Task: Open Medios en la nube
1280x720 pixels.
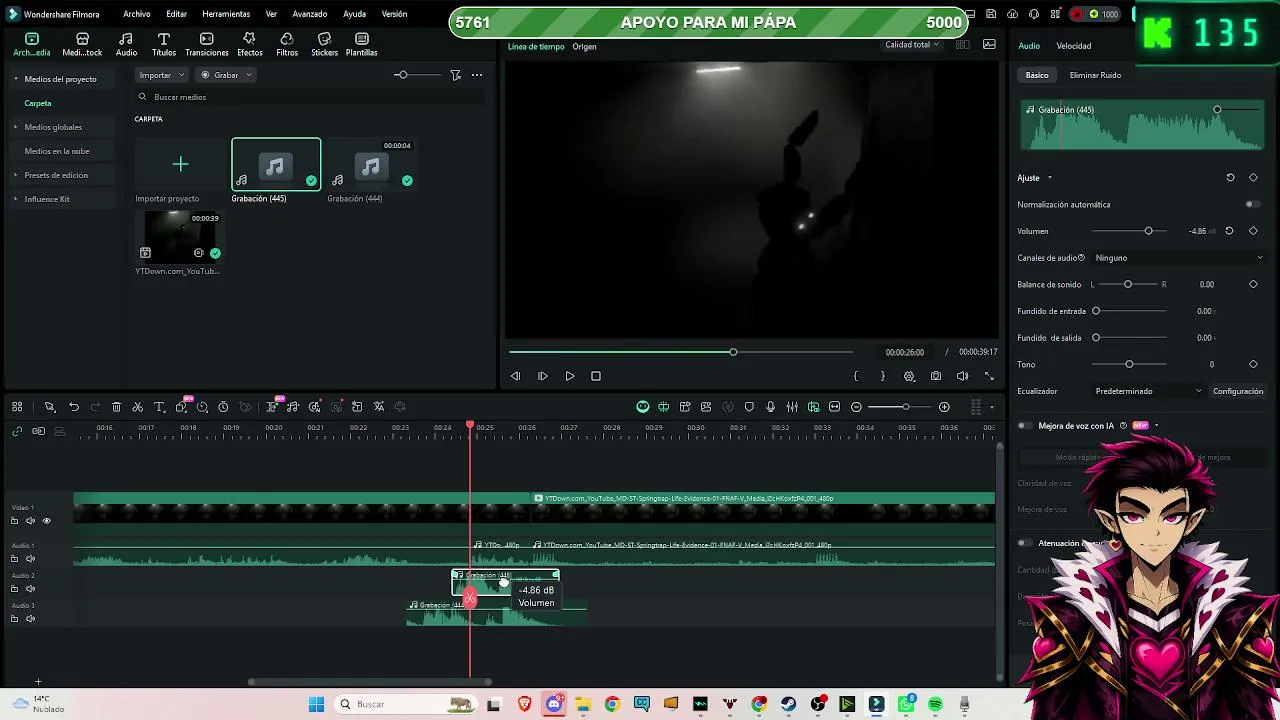Action: [x=57, y=151]
